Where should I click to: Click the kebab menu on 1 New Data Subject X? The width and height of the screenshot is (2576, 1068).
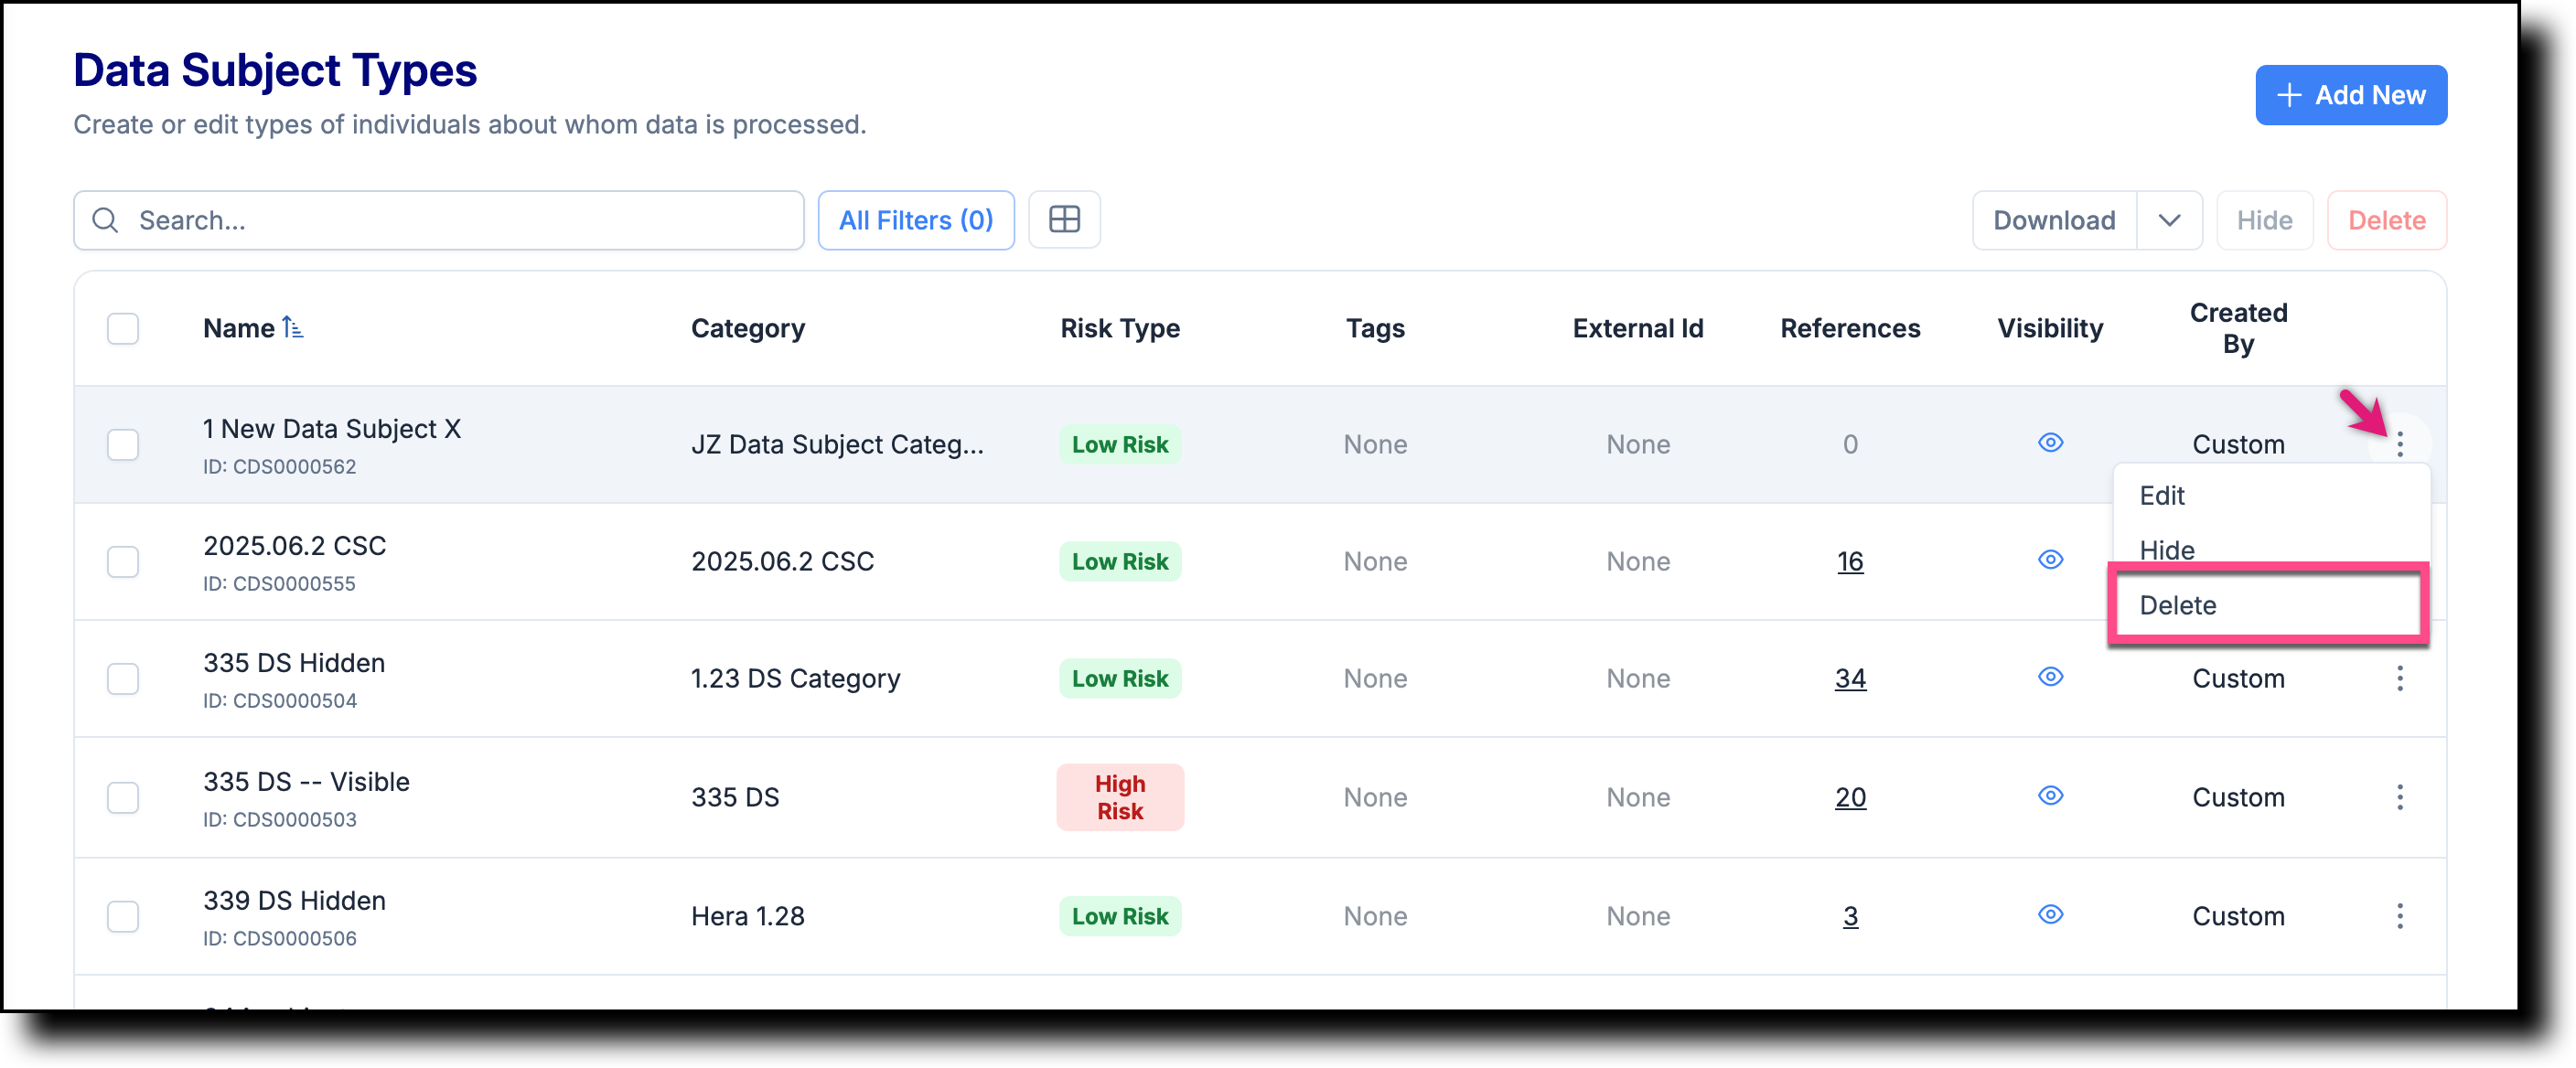2401,443
